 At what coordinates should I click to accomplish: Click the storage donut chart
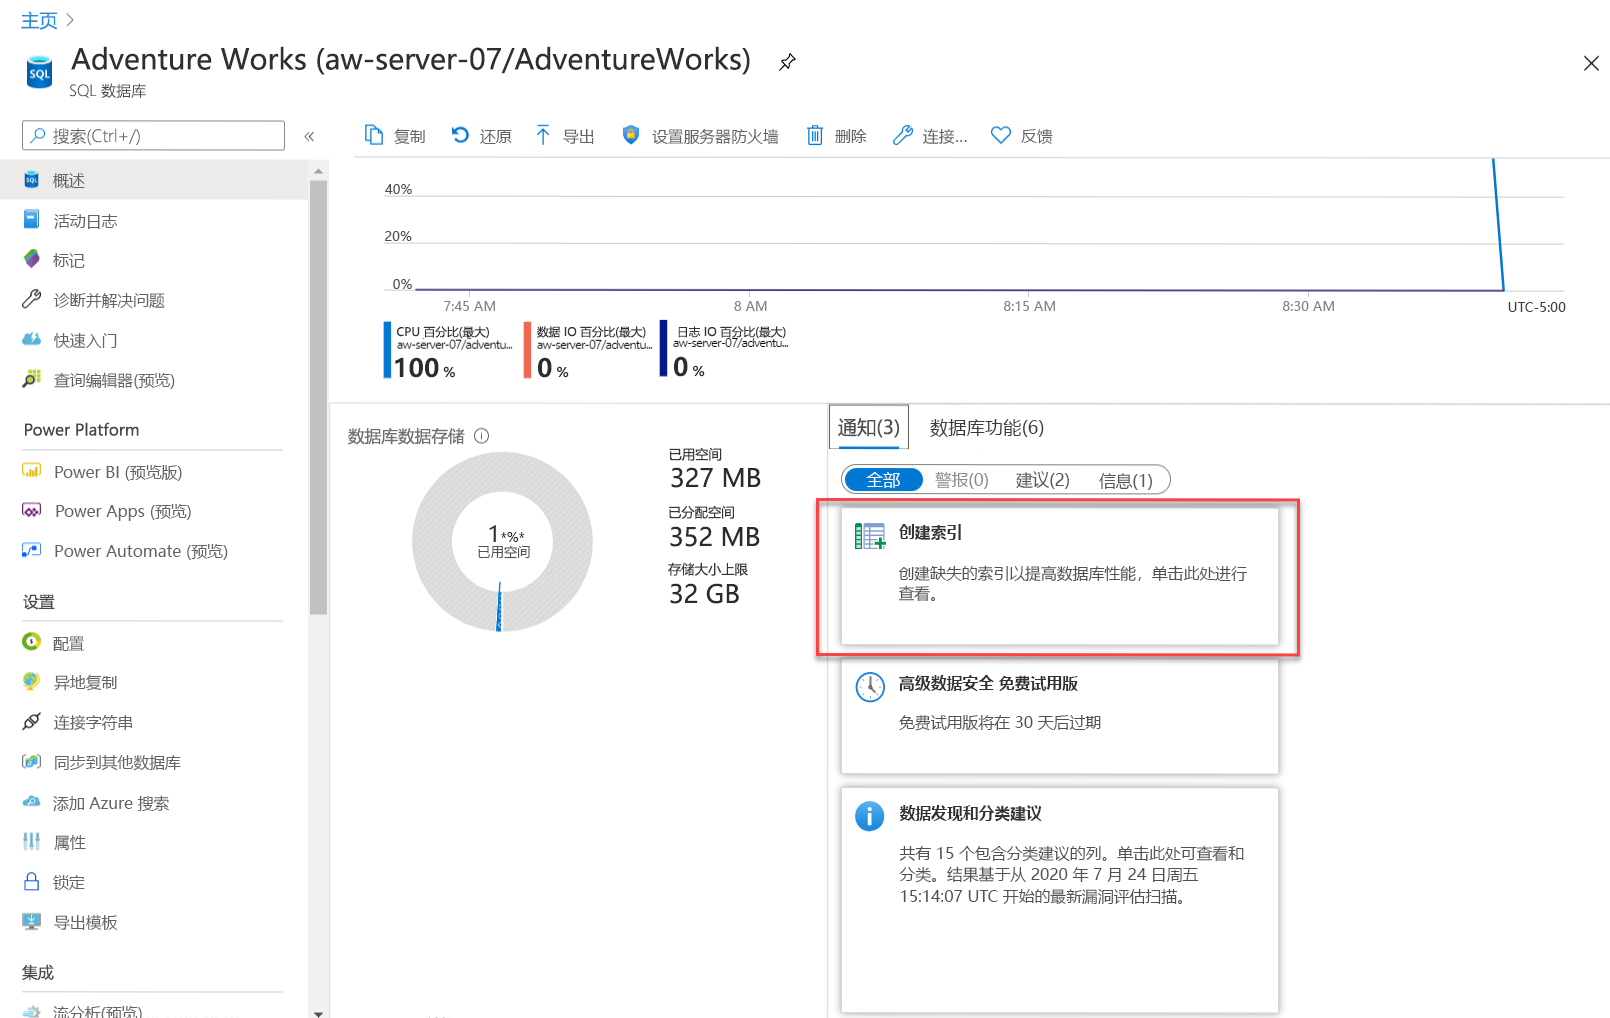pyautogui.click(x=502, y=541)
